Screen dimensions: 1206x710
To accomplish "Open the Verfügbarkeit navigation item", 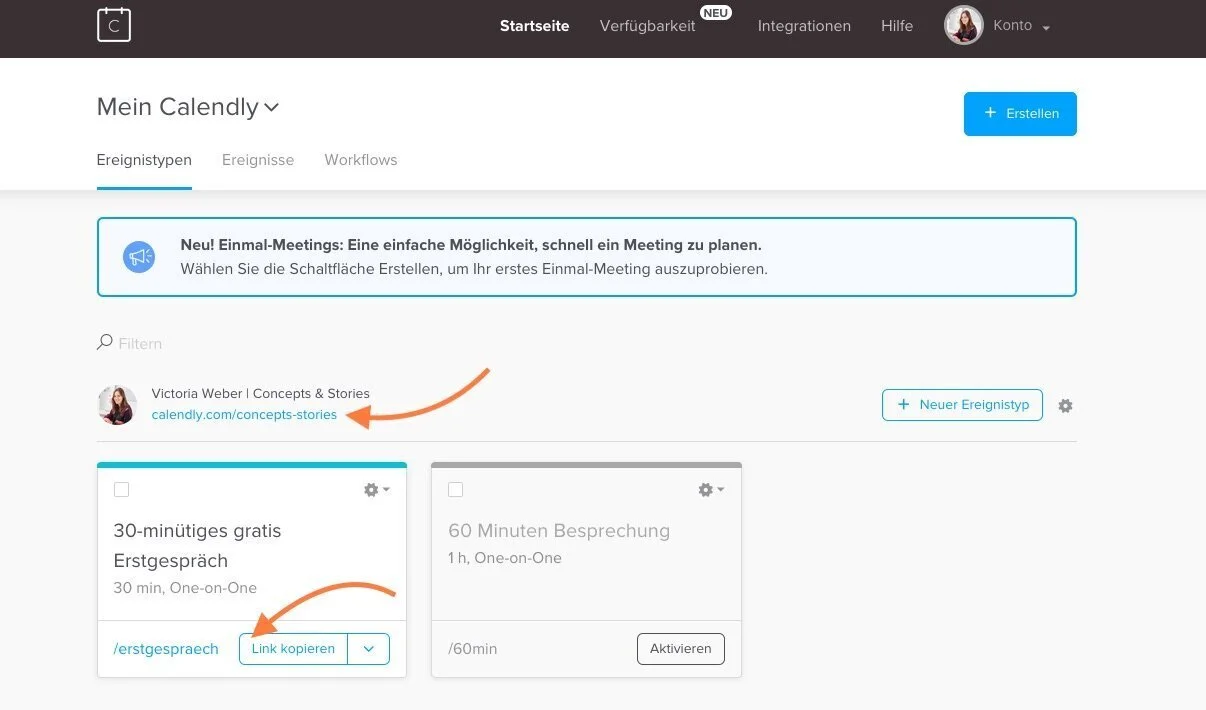I will pos(647,26).
